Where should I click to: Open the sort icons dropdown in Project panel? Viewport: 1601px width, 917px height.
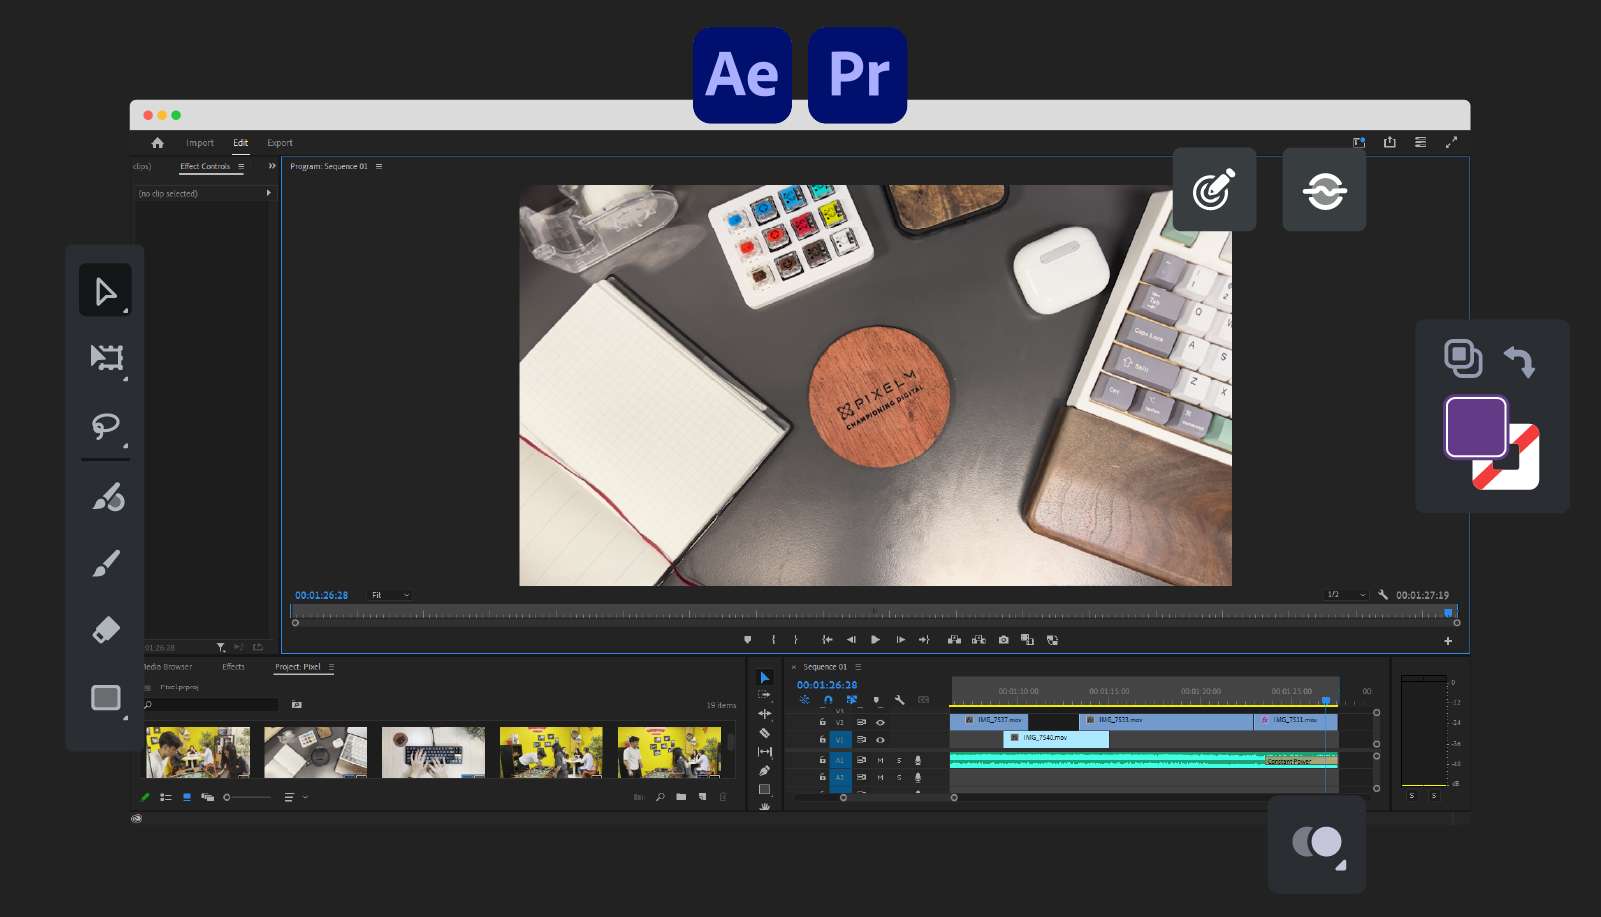pyautogui.click(x=295, y=797)
